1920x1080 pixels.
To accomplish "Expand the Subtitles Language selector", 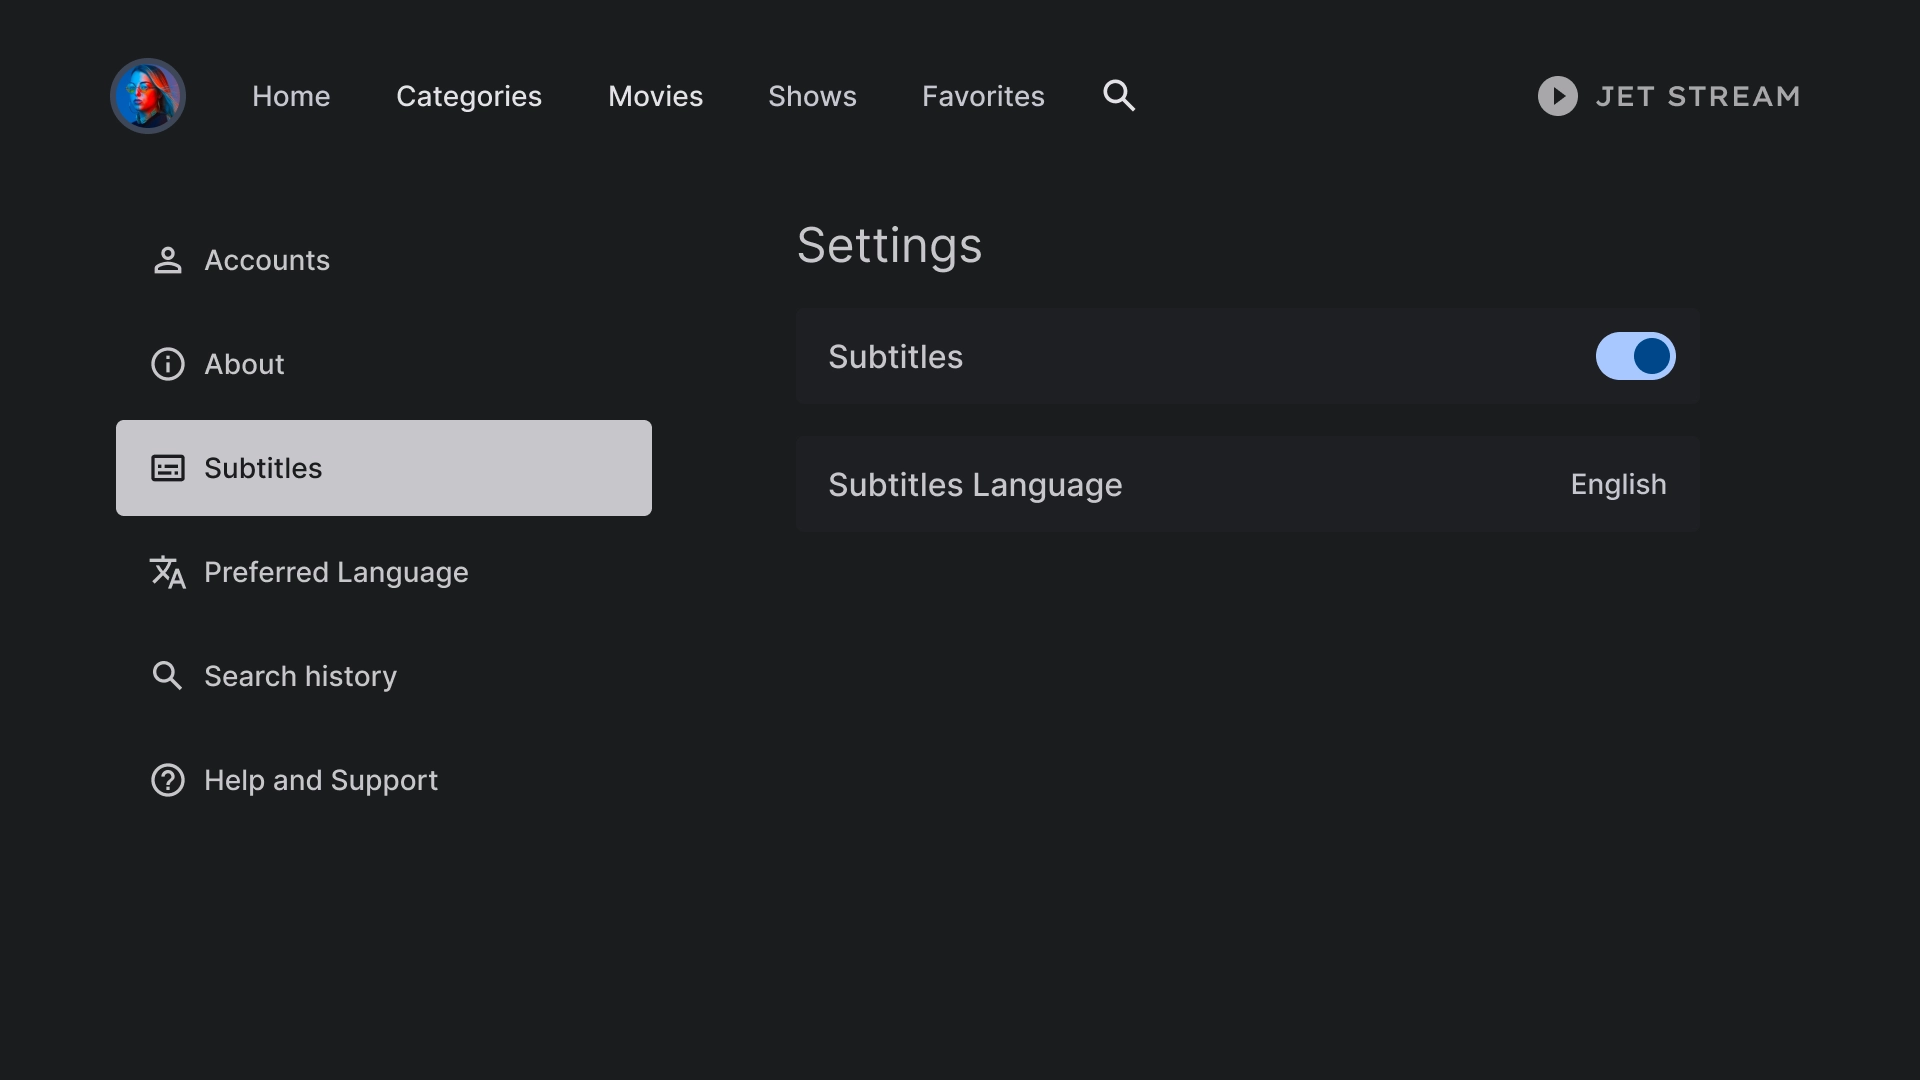I will pos(1618,484).
